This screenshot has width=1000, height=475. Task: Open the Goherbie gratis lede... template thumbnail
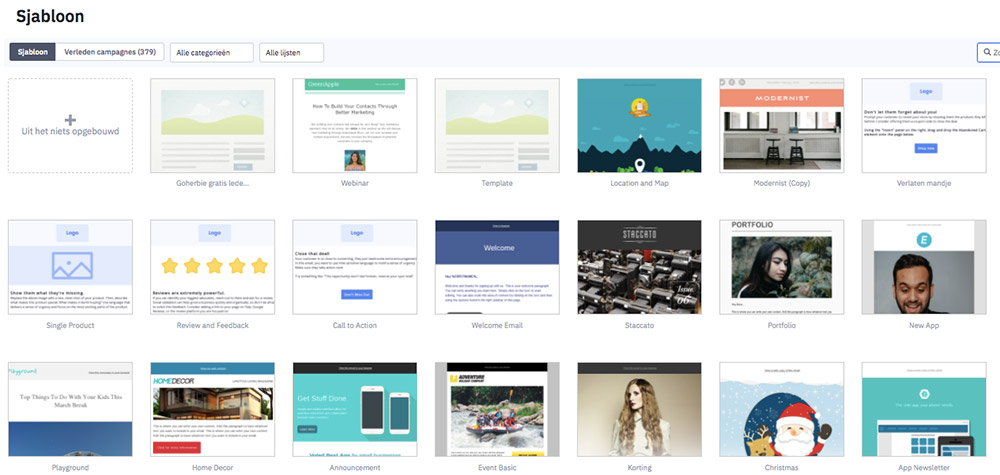click(x=212, y=126)
